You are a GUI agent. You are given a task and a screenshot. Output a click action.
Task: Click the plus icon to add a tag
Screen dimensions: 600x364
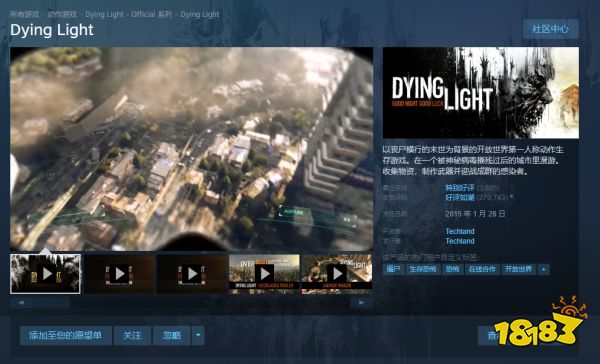tap(544, 269)
